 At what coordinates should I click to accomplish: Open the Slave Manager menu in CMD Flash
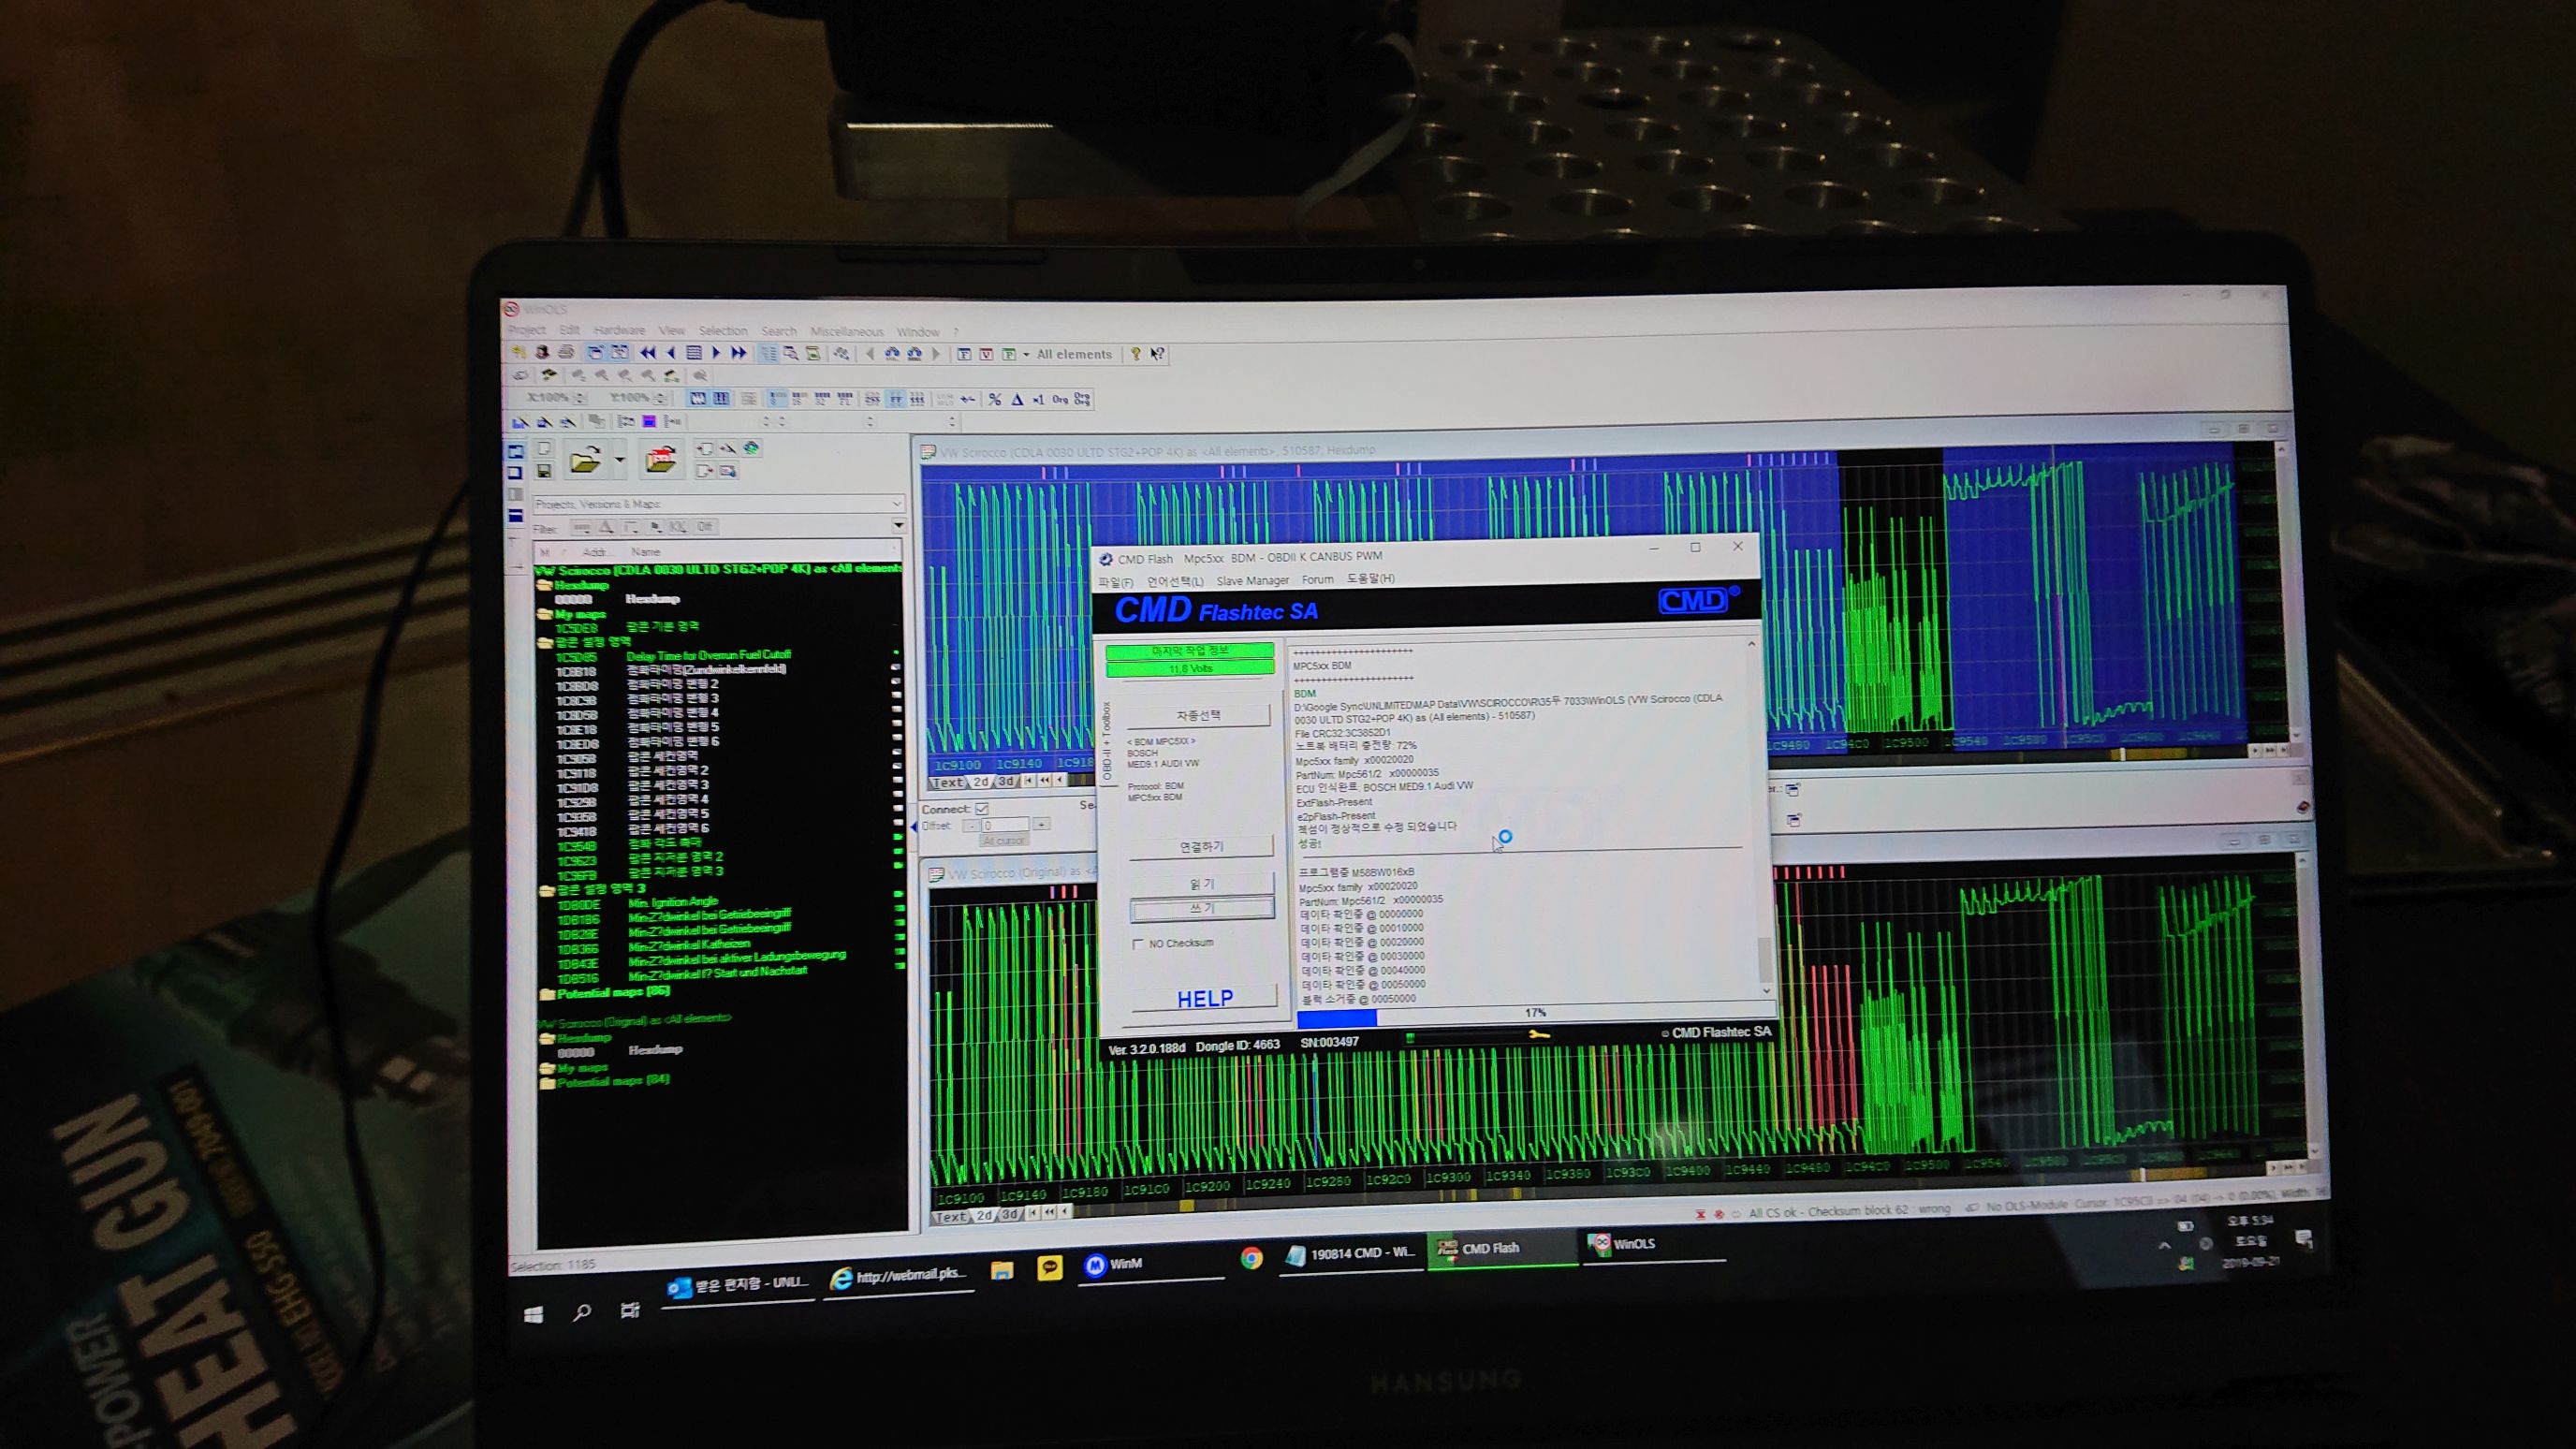(1252, 580)
